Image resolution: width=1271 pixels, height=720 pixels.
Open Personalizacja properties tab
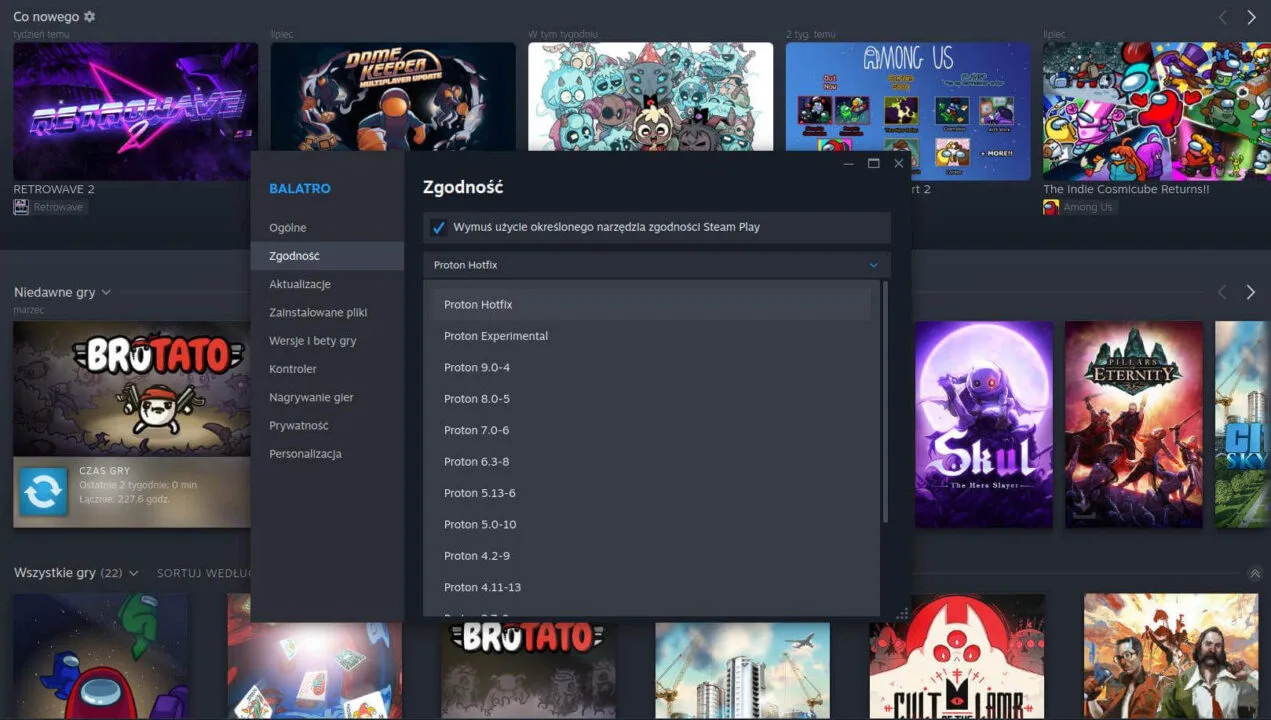pyautogui.click(x=327, y=454)
